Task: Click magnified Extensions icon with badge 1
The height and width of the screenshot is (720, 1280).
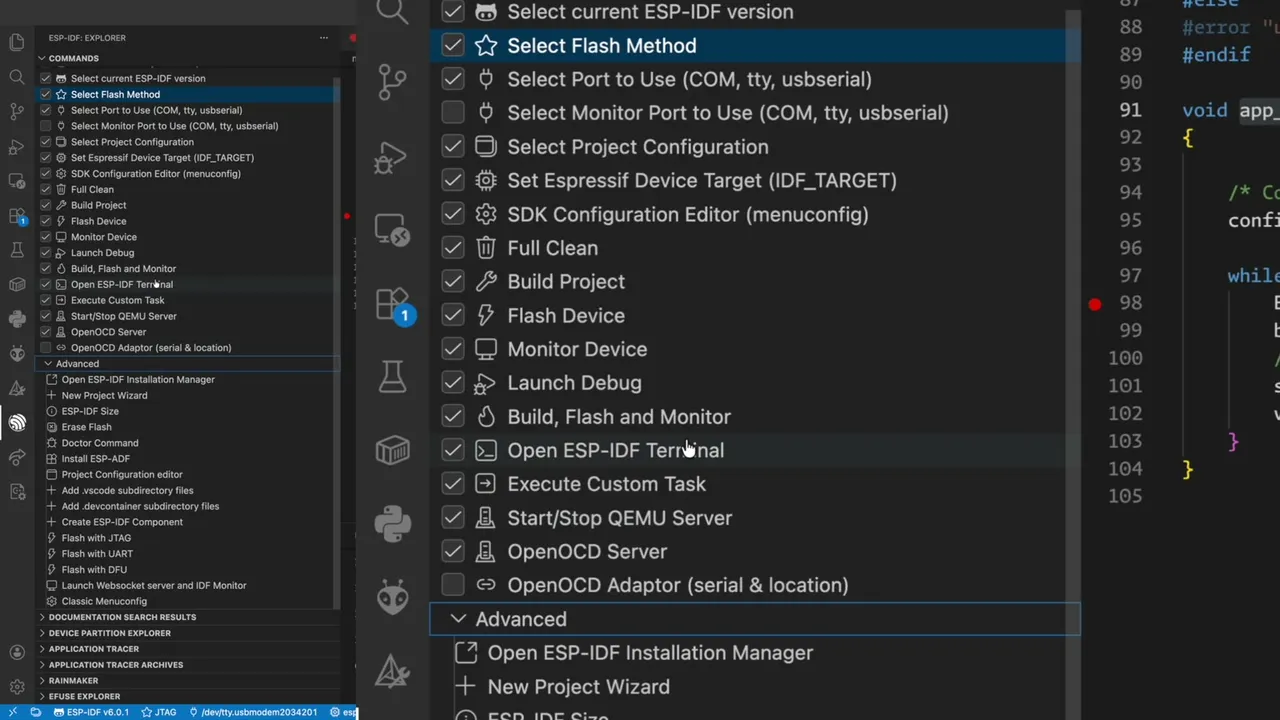Action: (394, 305)
